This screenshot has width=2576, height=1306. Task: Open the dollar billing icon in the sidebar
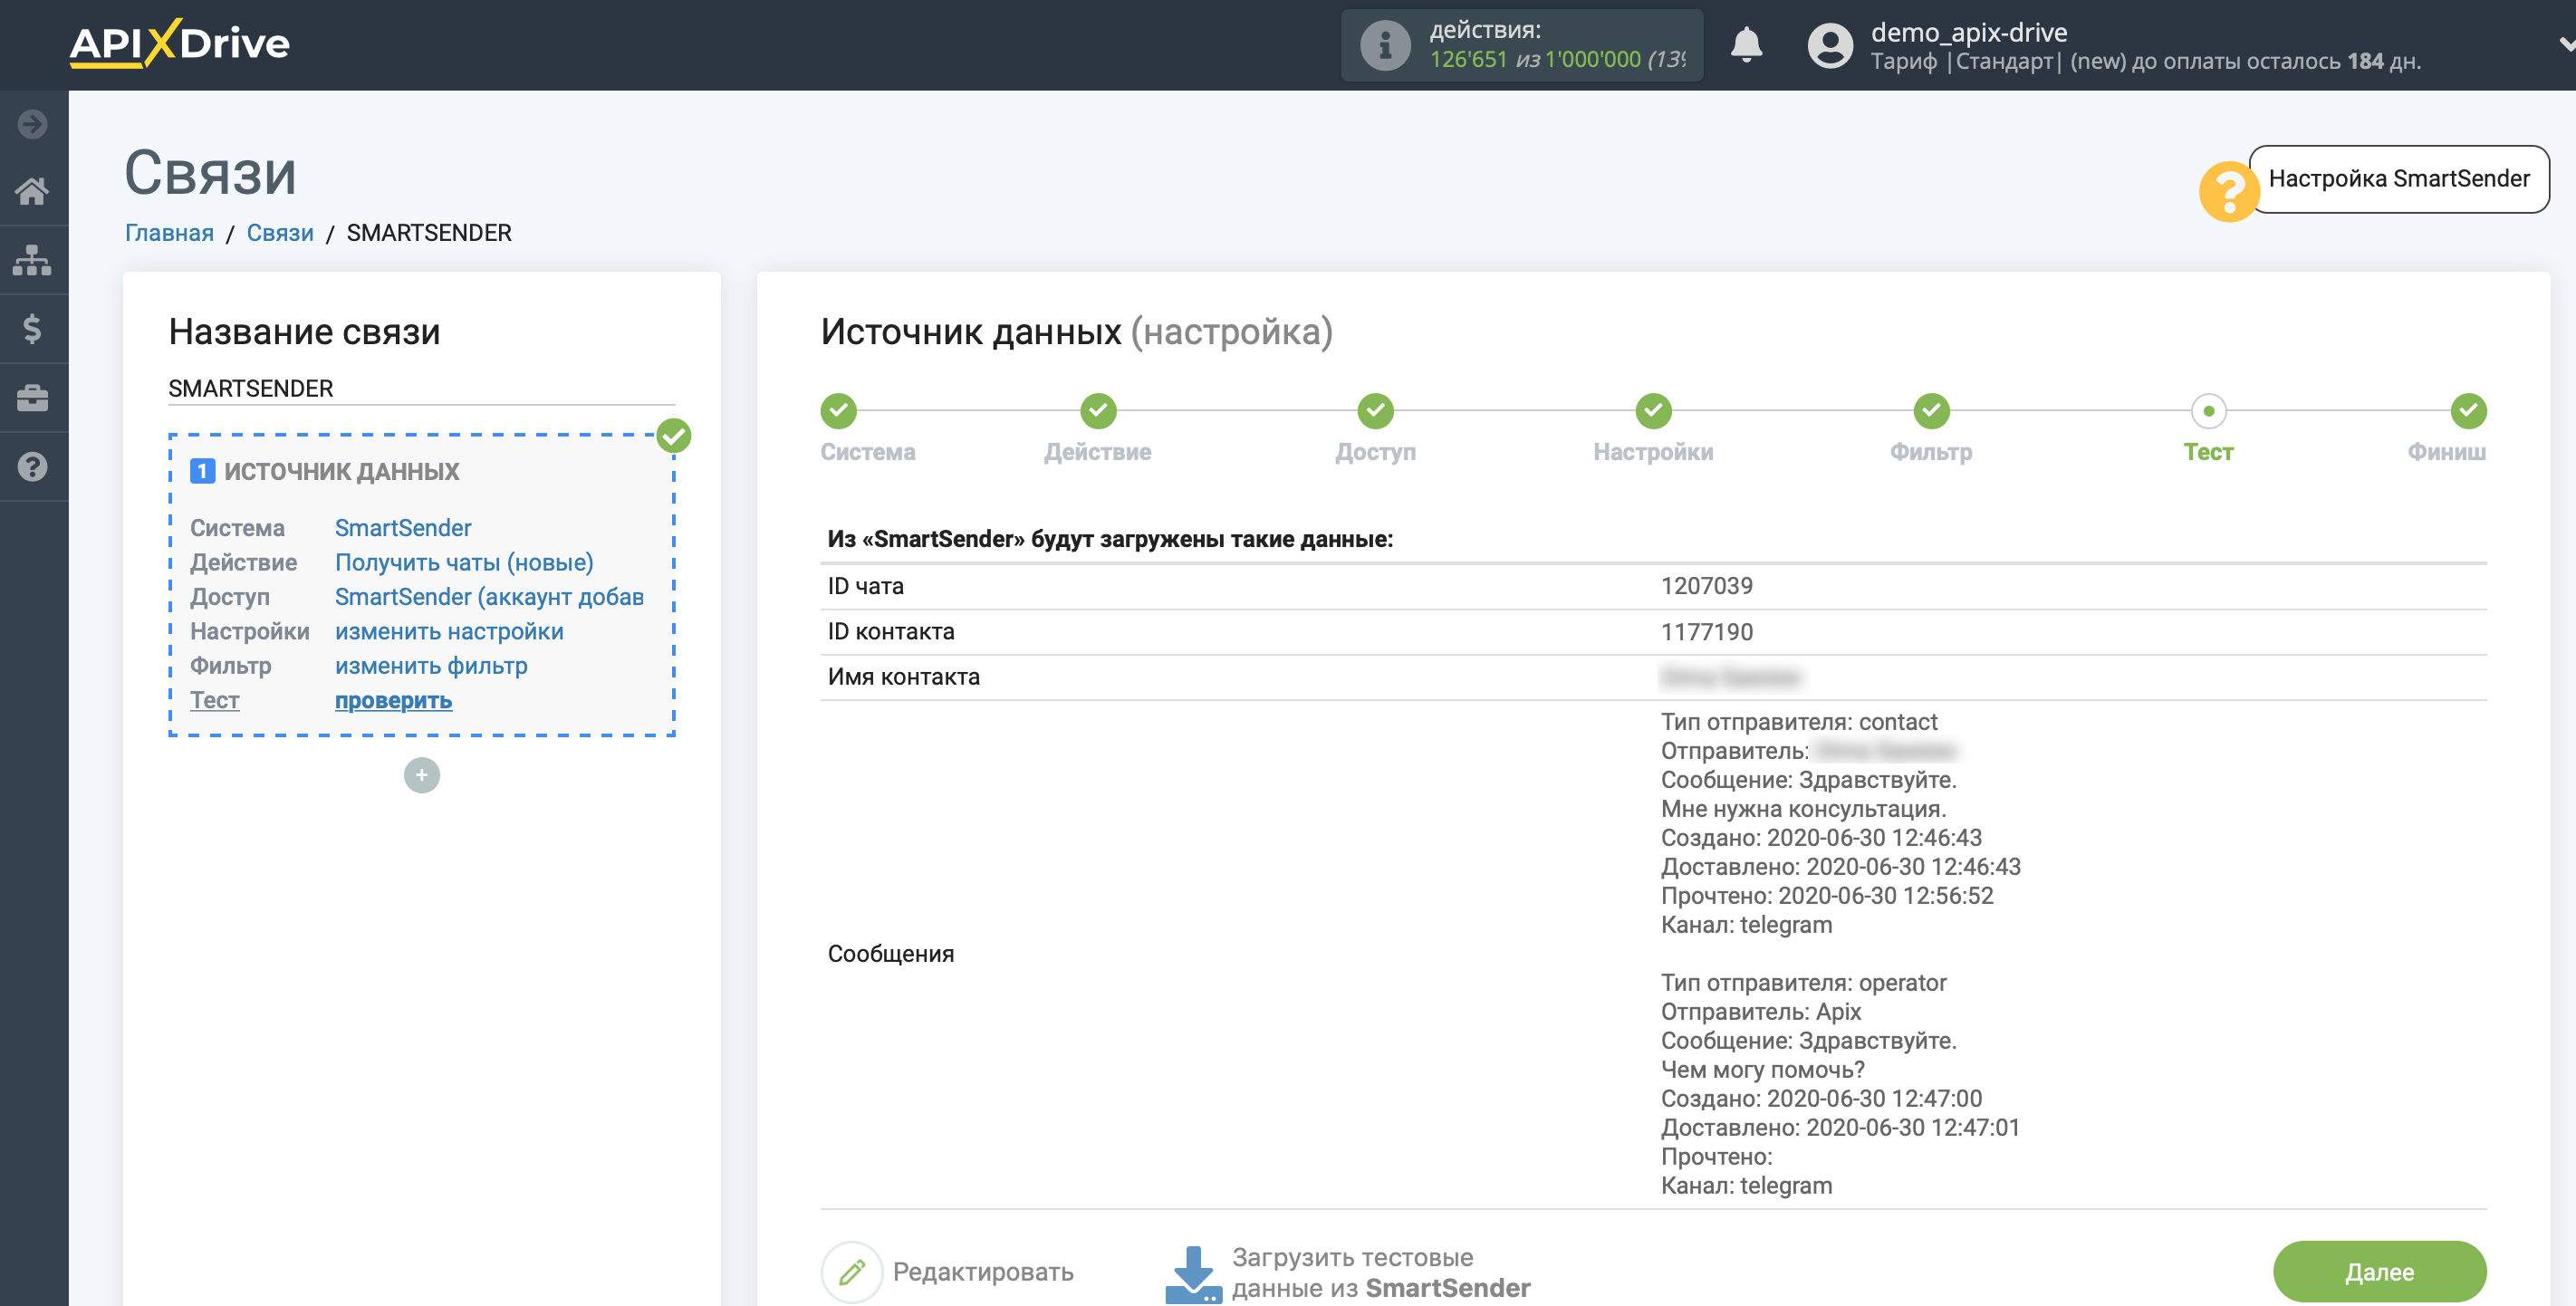point(33,328)
